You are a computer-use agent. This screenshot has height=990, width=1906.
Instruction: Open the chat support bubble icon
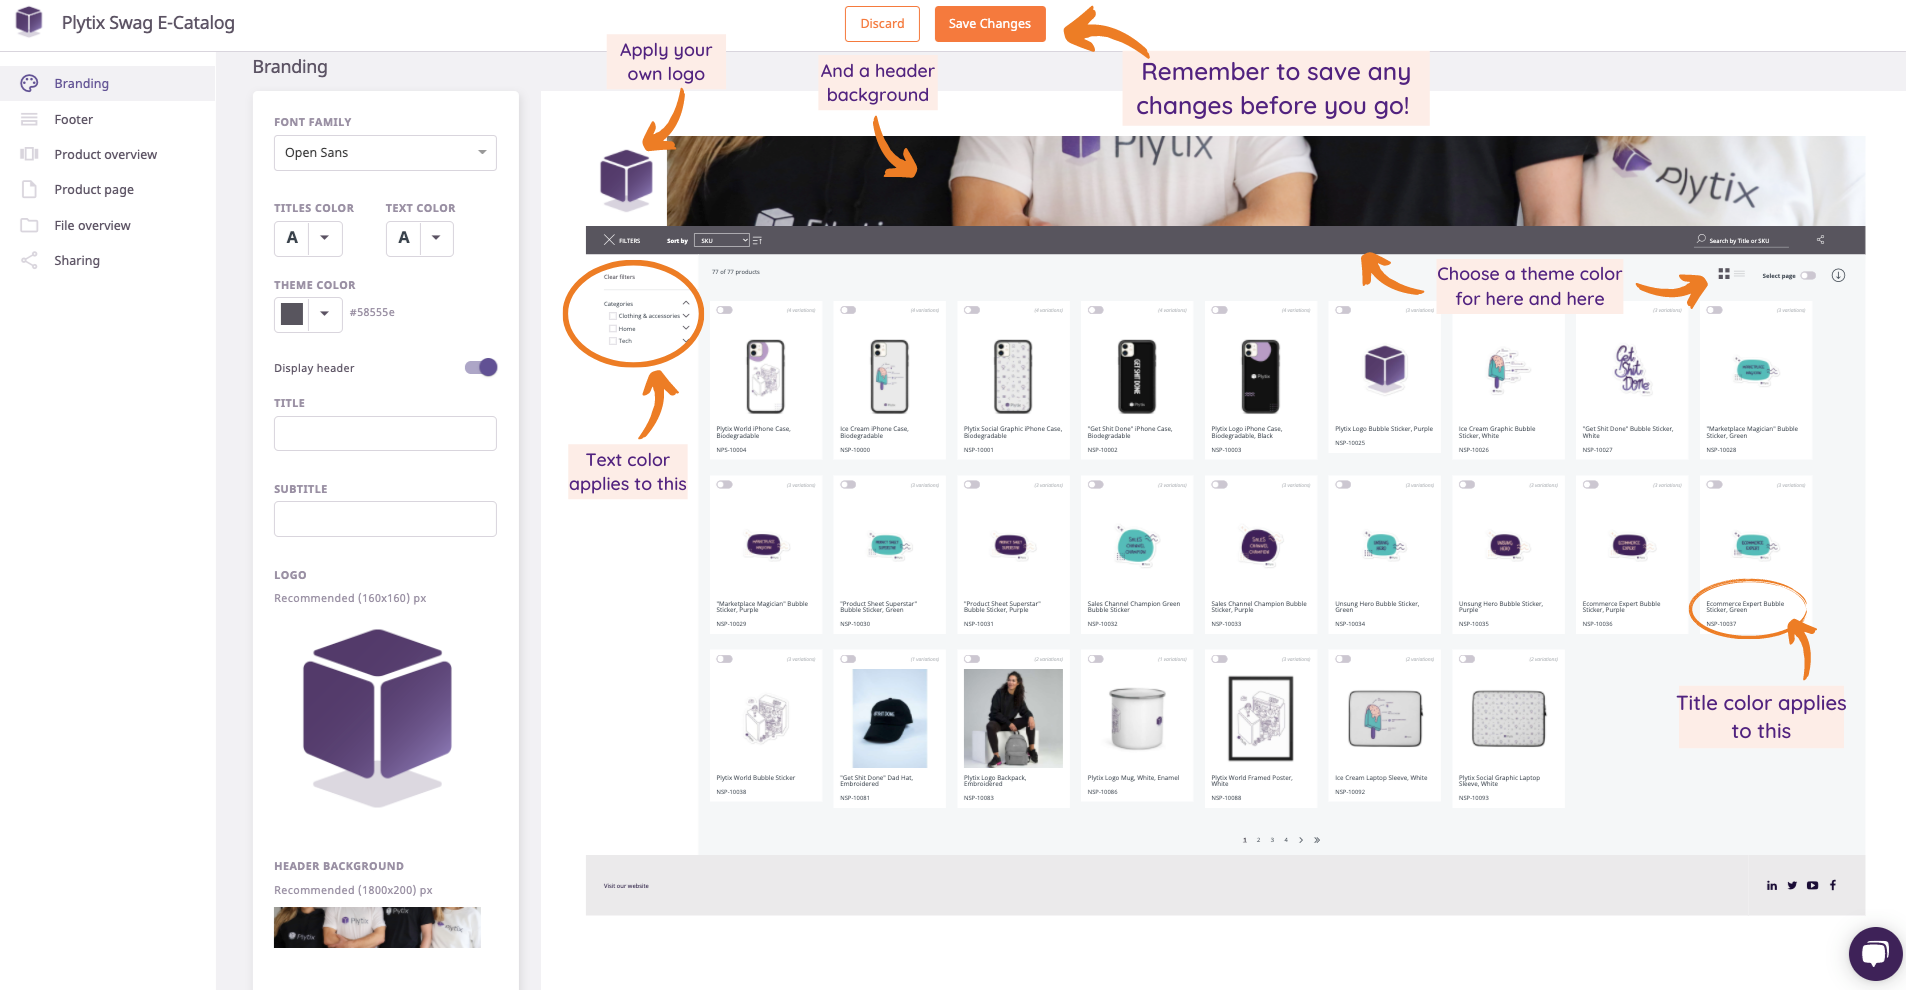(1875, 953)
